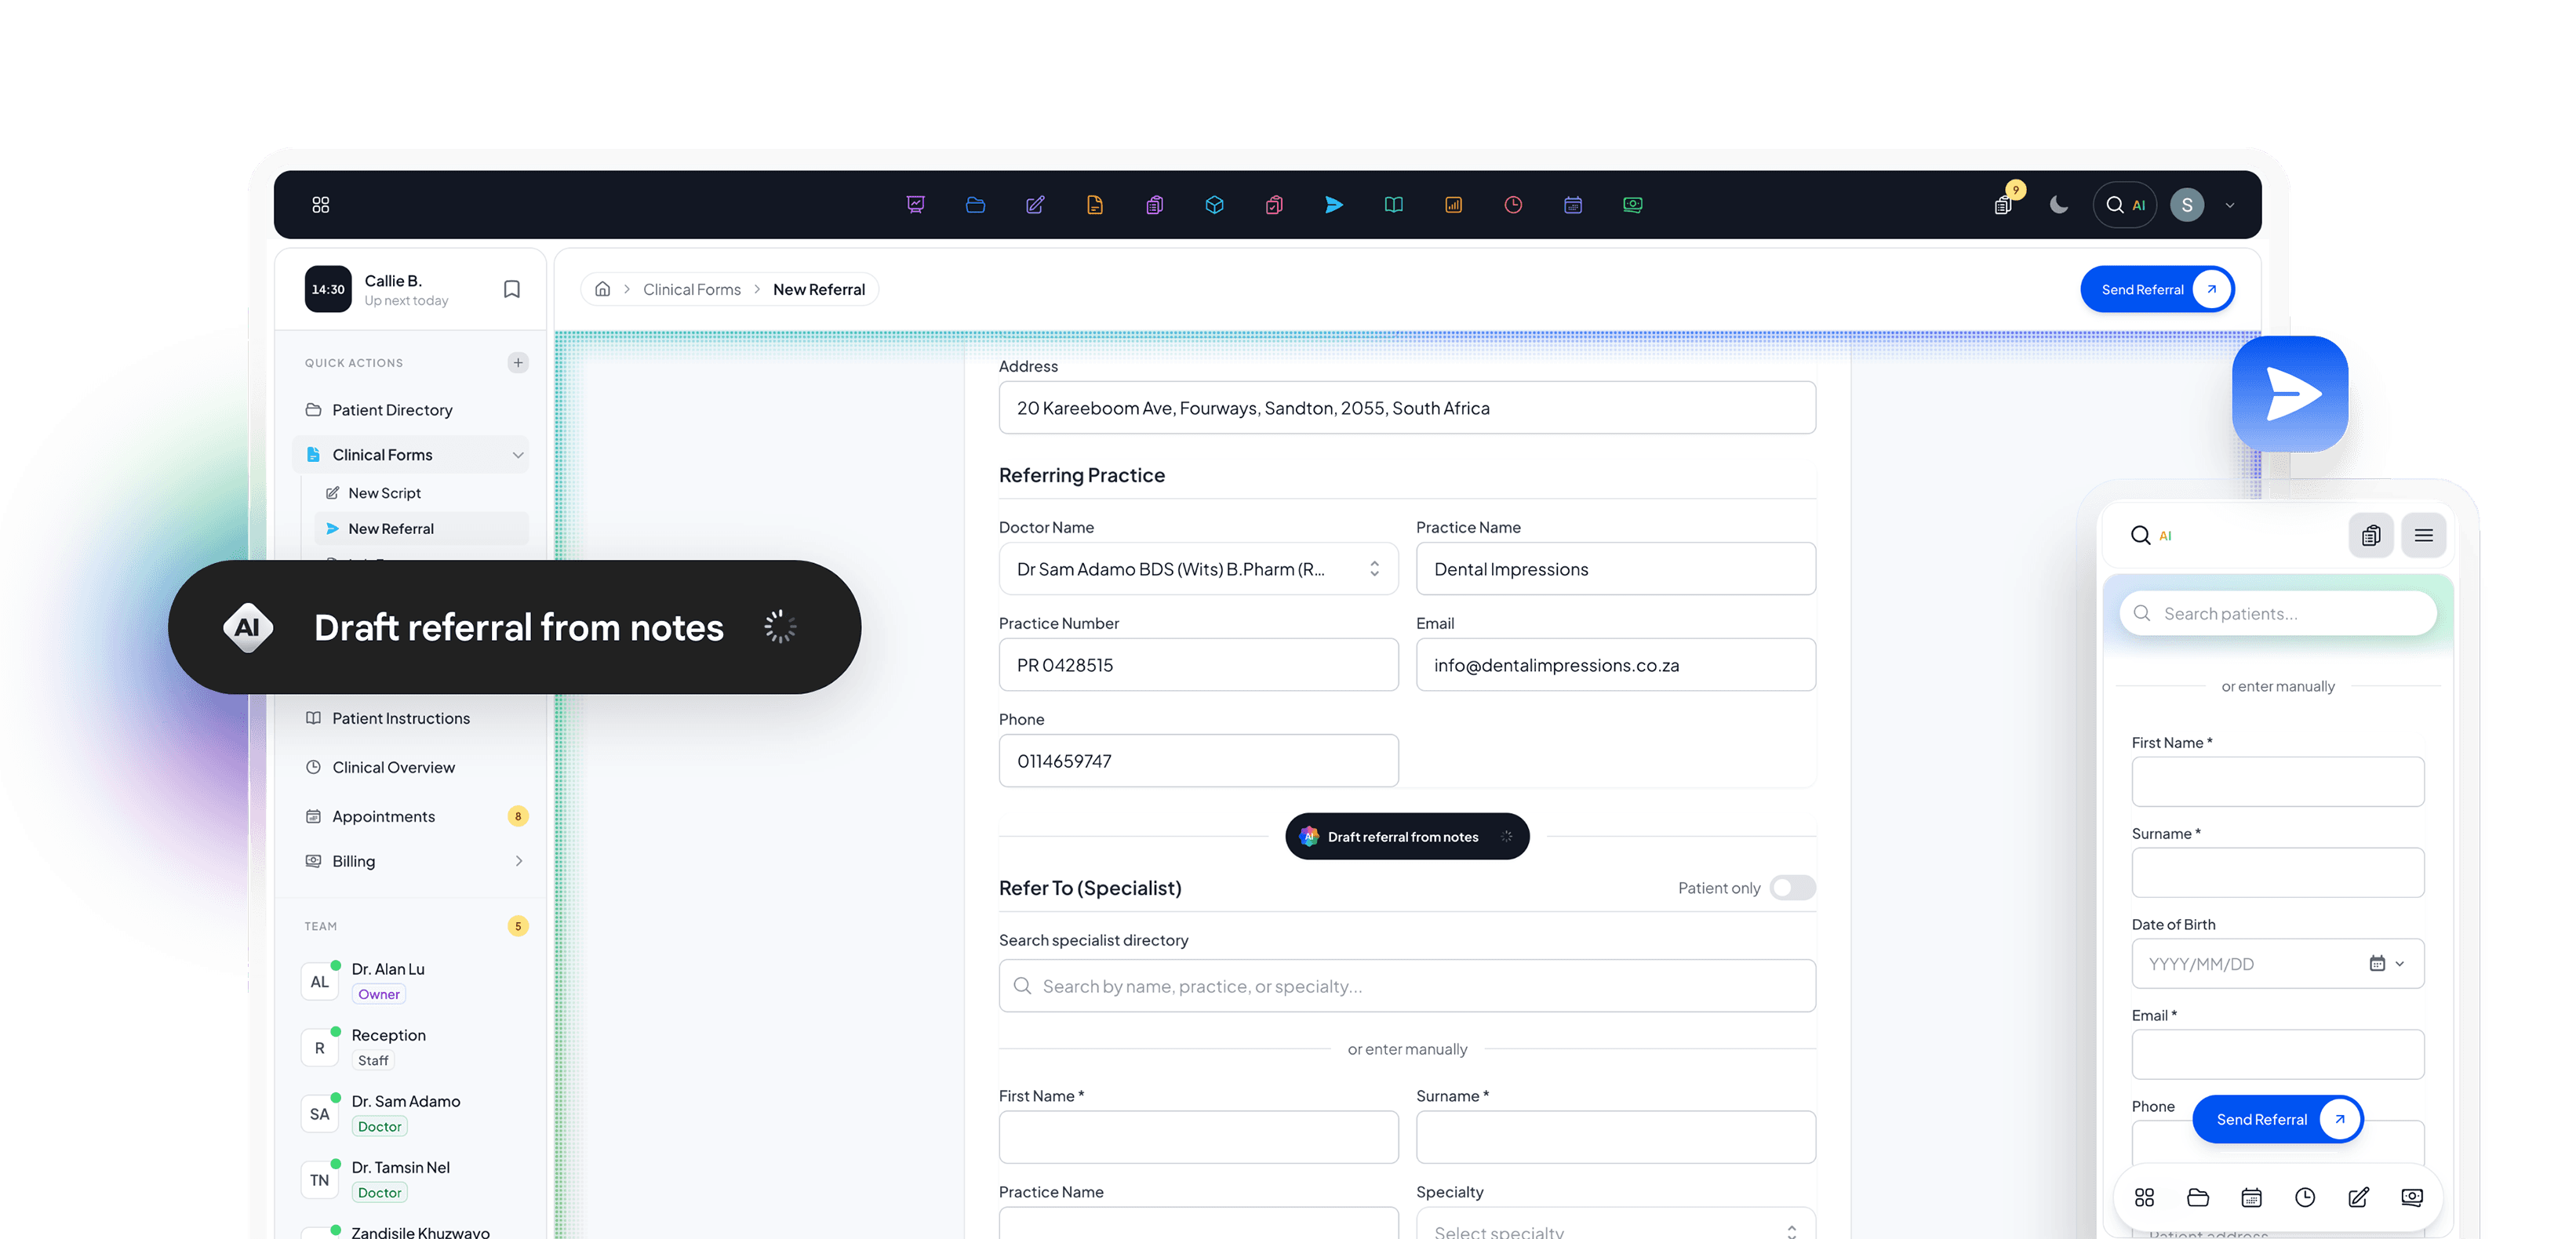Toggle the Patient only switch
Screen dimensions: 2576x1239
pyautogui.click(x=1792, y=888)
